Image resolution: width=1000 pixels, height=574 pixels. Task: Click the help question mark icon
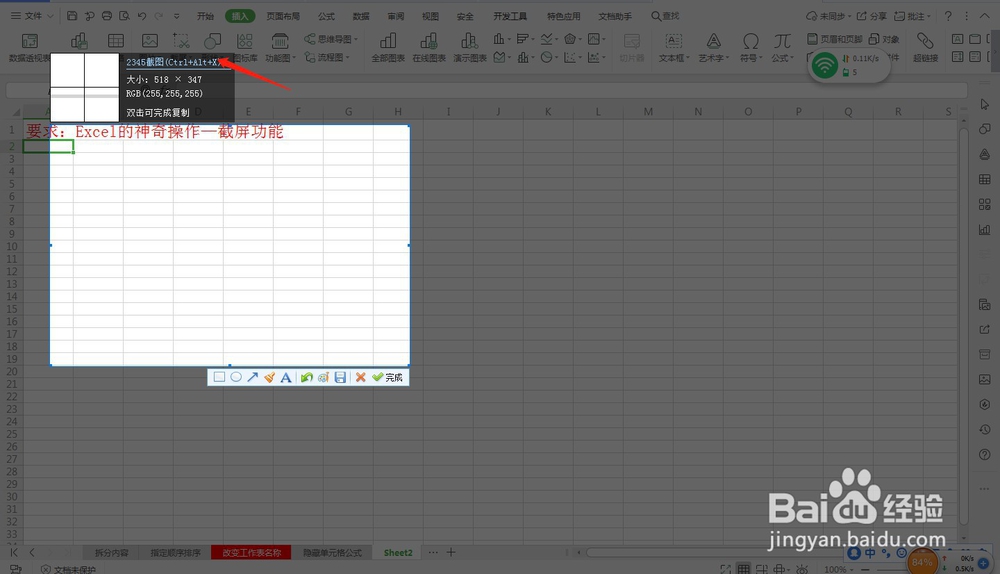point(948,16)
